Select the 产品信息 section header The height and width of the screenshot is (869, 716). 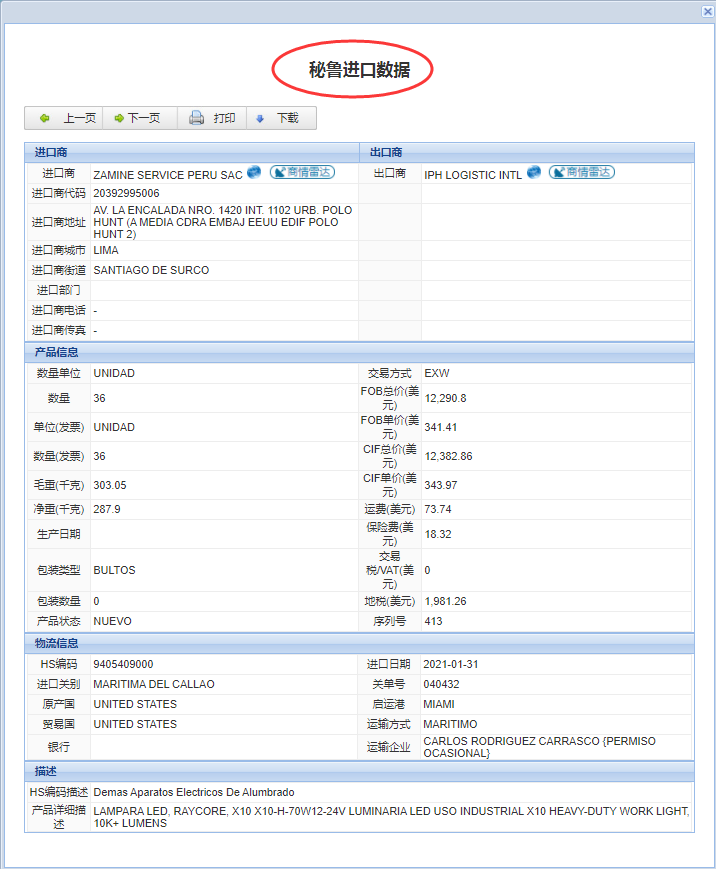coord(56,352)
